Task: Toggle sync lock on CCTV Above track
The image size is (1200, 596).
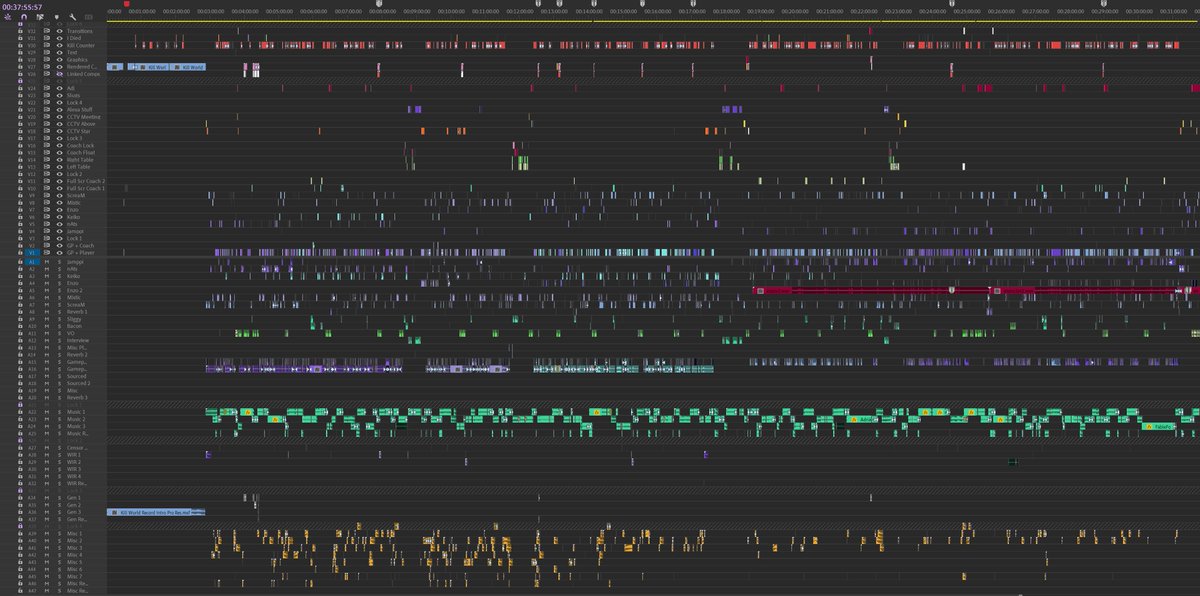Action: 46,124
